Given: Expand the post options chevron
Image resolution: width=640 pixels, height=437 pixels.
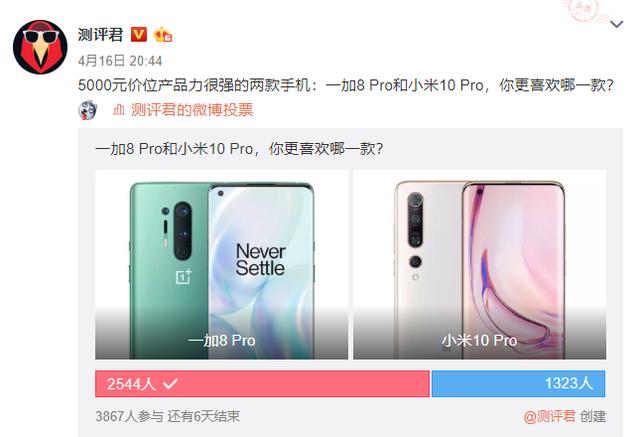Looking at the screenshot, I should tap(616, 24).
